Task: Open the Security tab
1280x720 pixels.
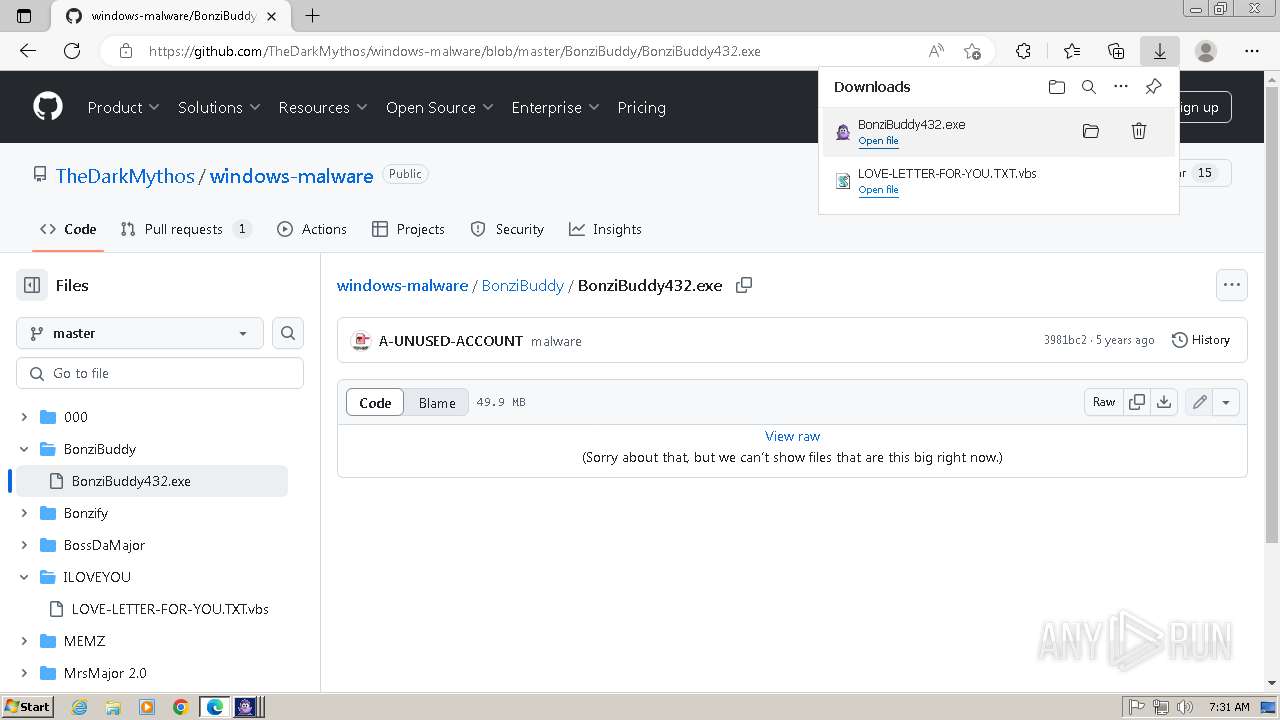Action: pos(507,229)
